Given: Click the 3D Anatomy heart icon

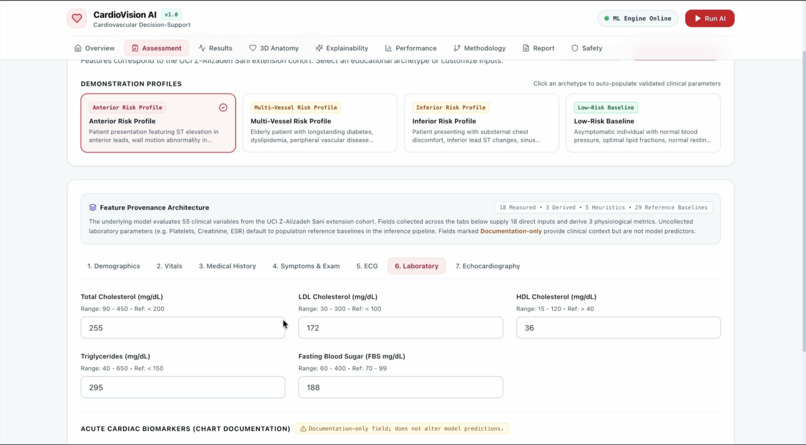Looking at the screenshot, I should tap(252, 48).
